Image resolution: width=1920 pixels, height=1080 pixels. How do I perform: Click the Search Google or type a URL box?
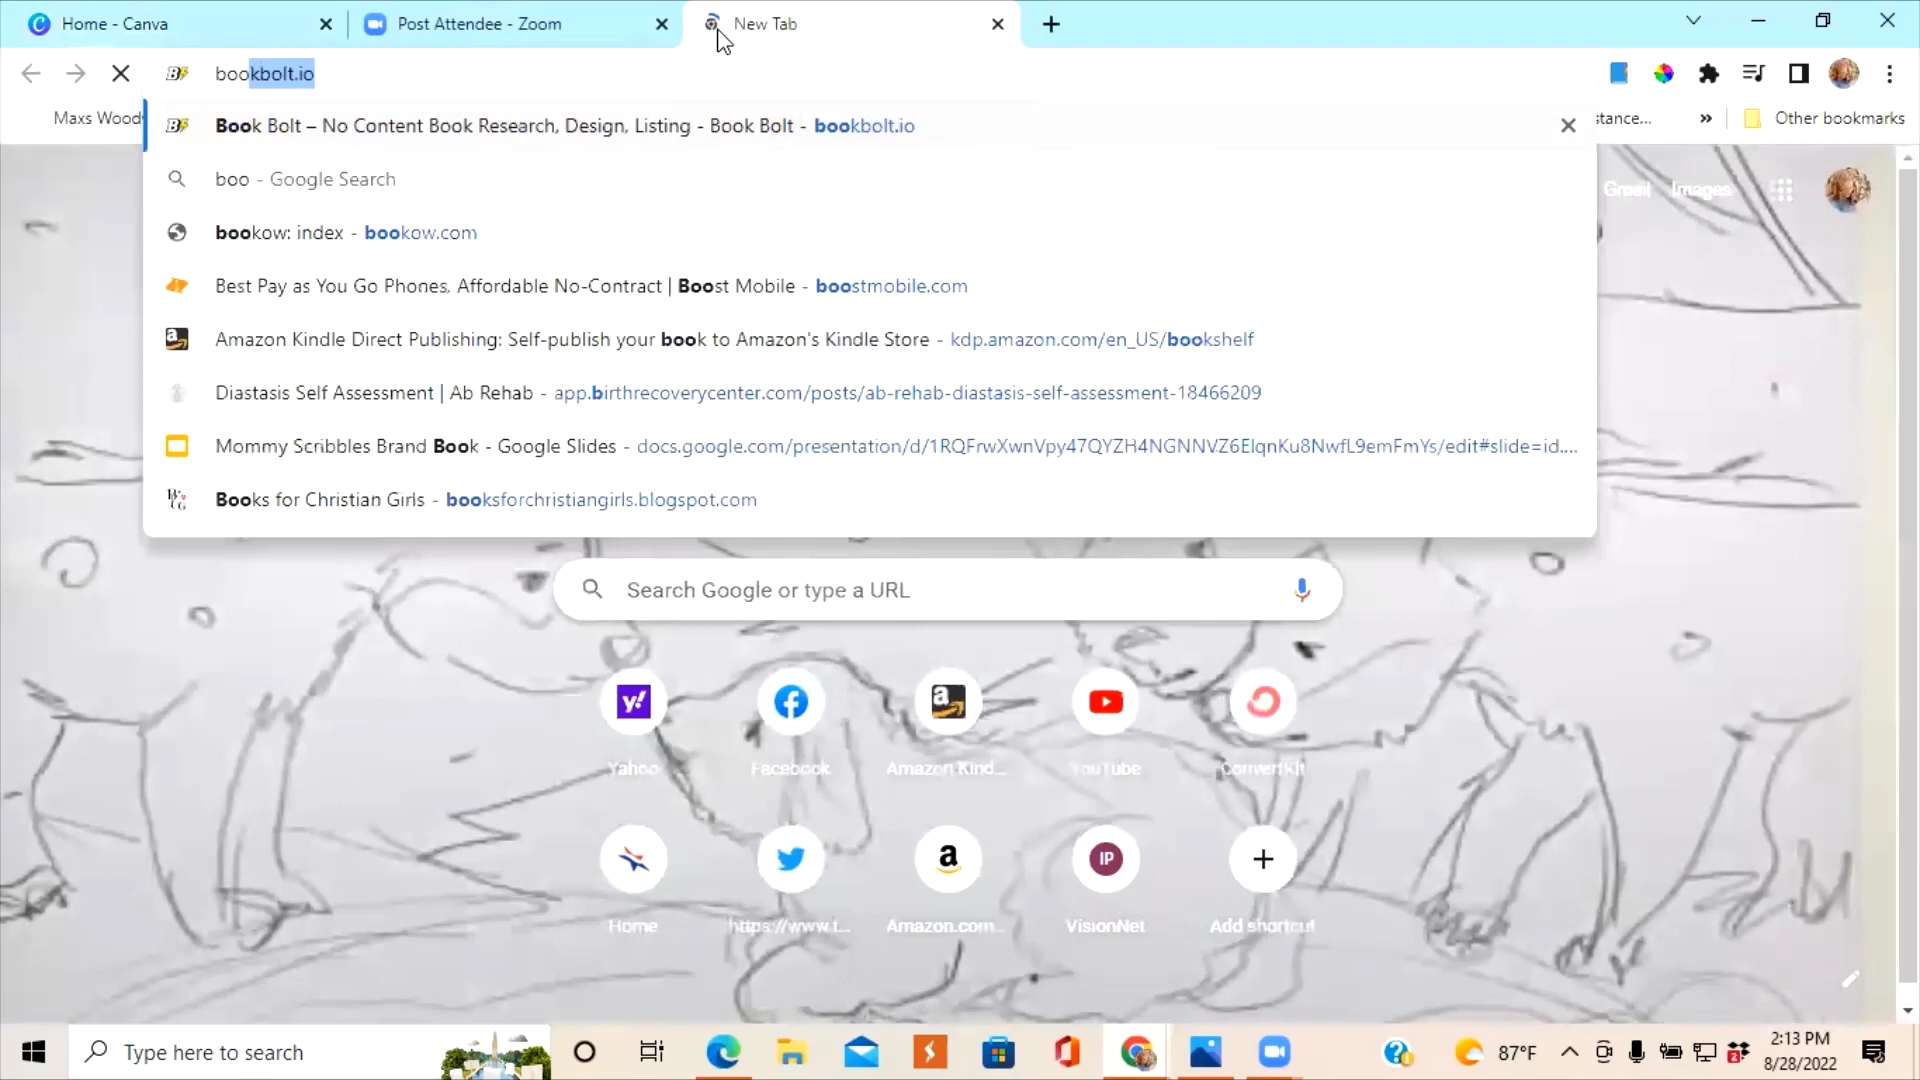click(948, 590)
